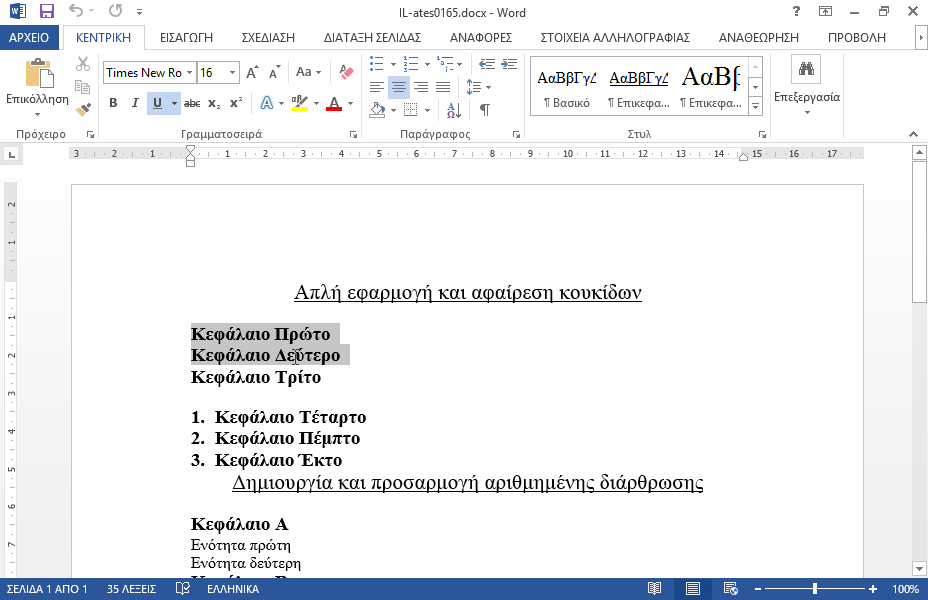Toggle subscript formatting

[214, 104]
